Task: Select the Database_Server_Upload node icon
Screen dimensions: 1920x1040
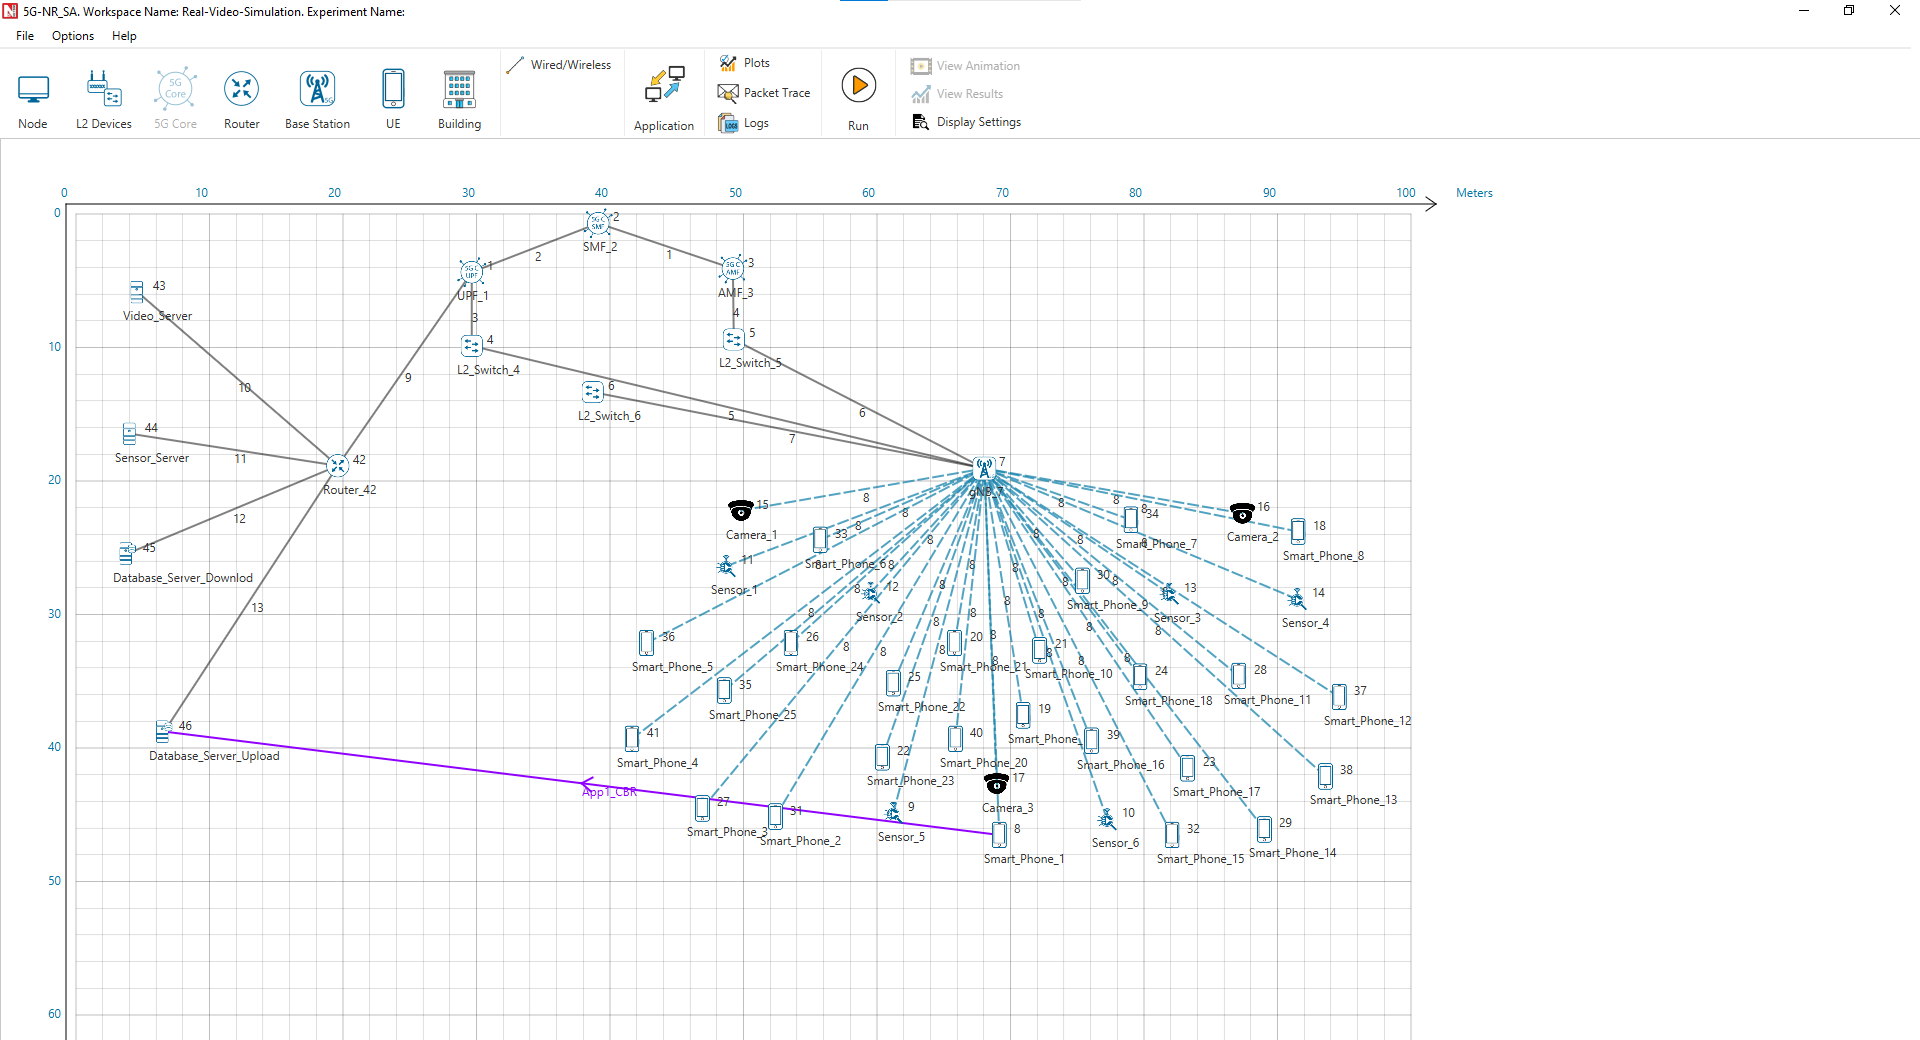Action: tap(163, 732)
